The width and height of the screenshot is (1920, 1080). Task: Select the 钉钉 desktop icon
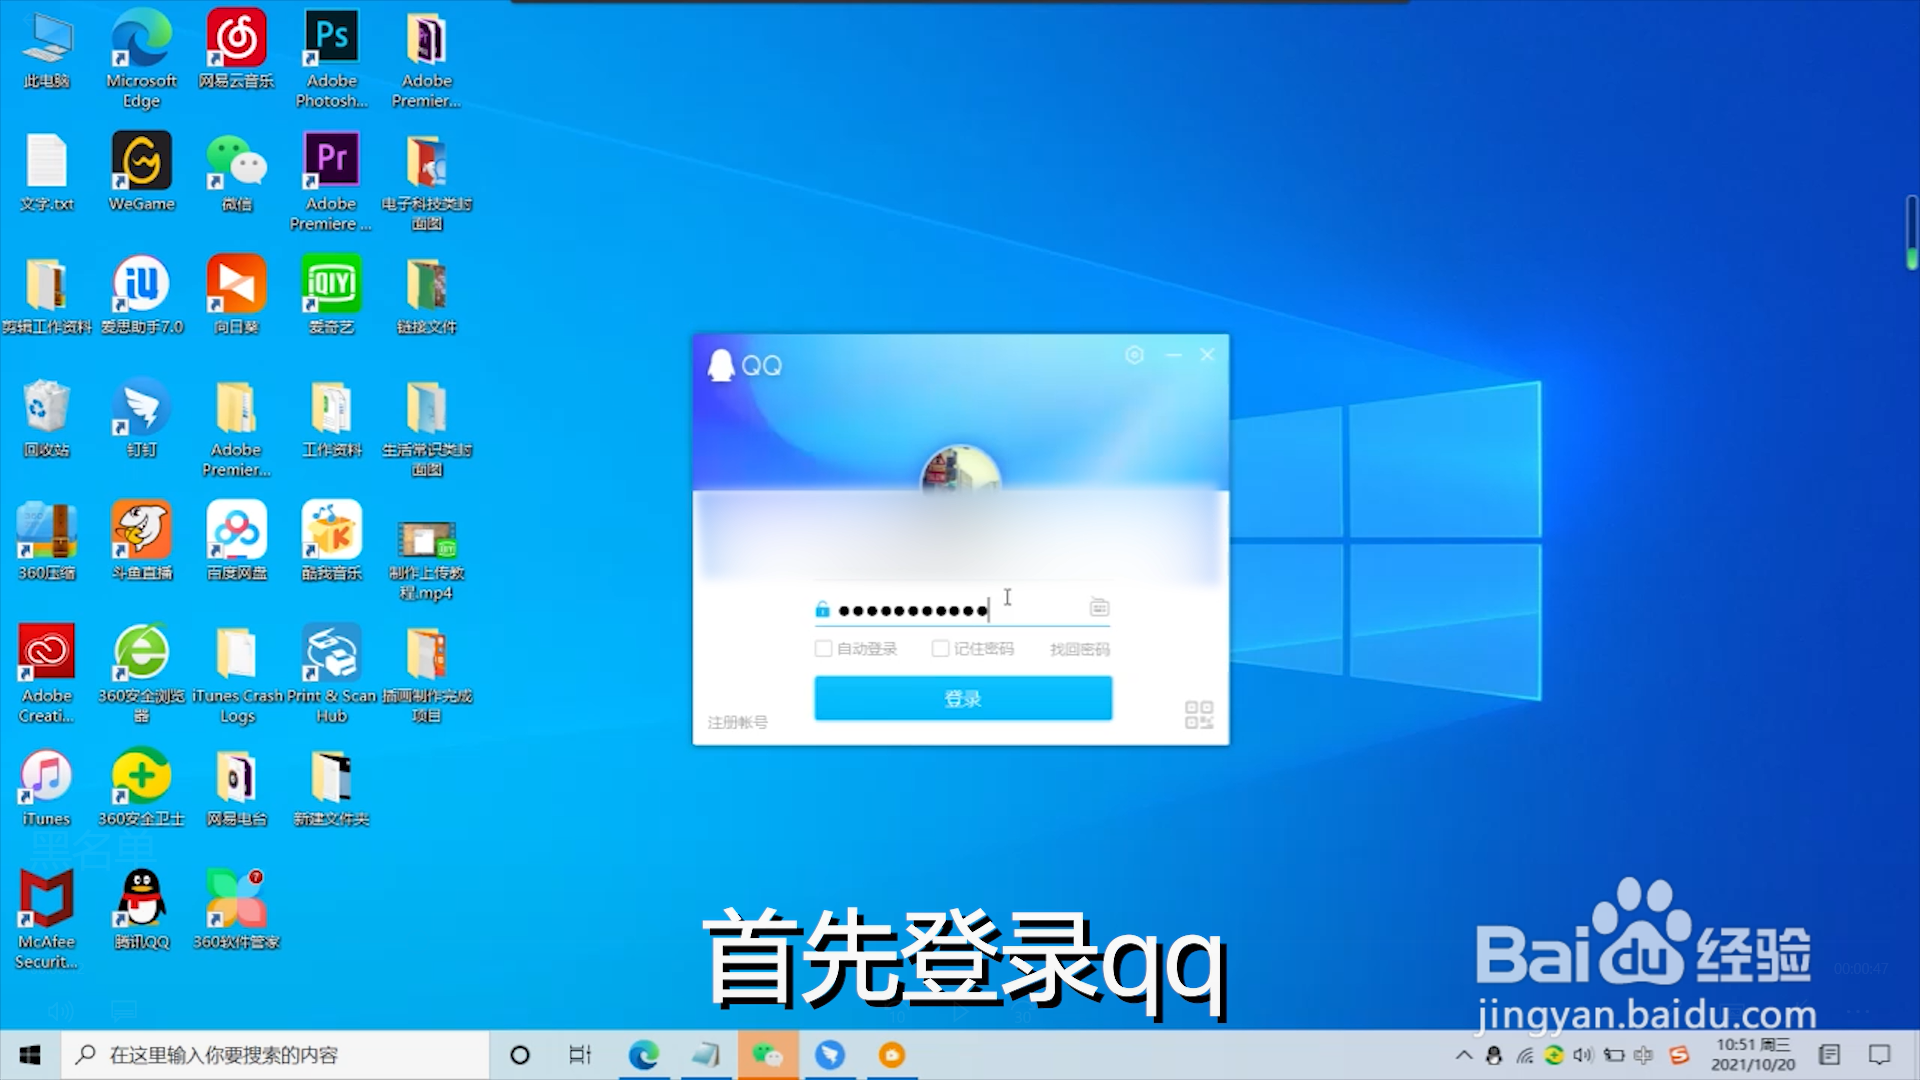click(x=141, y=418)
